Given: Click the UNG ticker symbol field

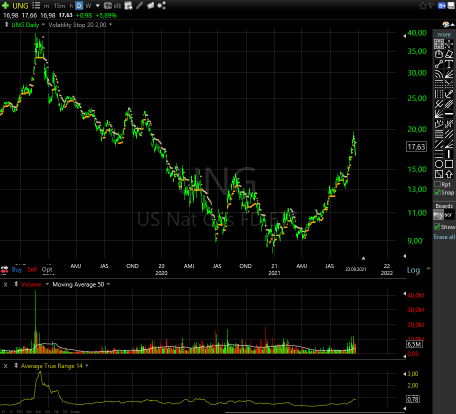Looking at the screenshot, I should point(20,6).
